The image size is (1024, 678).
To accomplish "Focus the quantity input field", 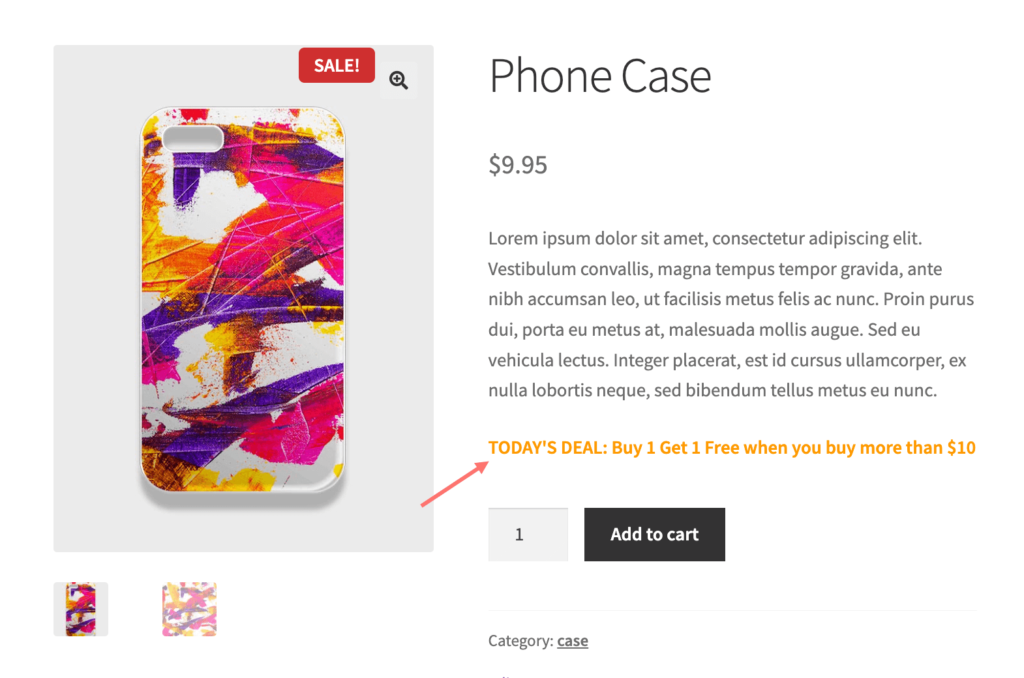I will pyautogui.click(x=528, y=534).
